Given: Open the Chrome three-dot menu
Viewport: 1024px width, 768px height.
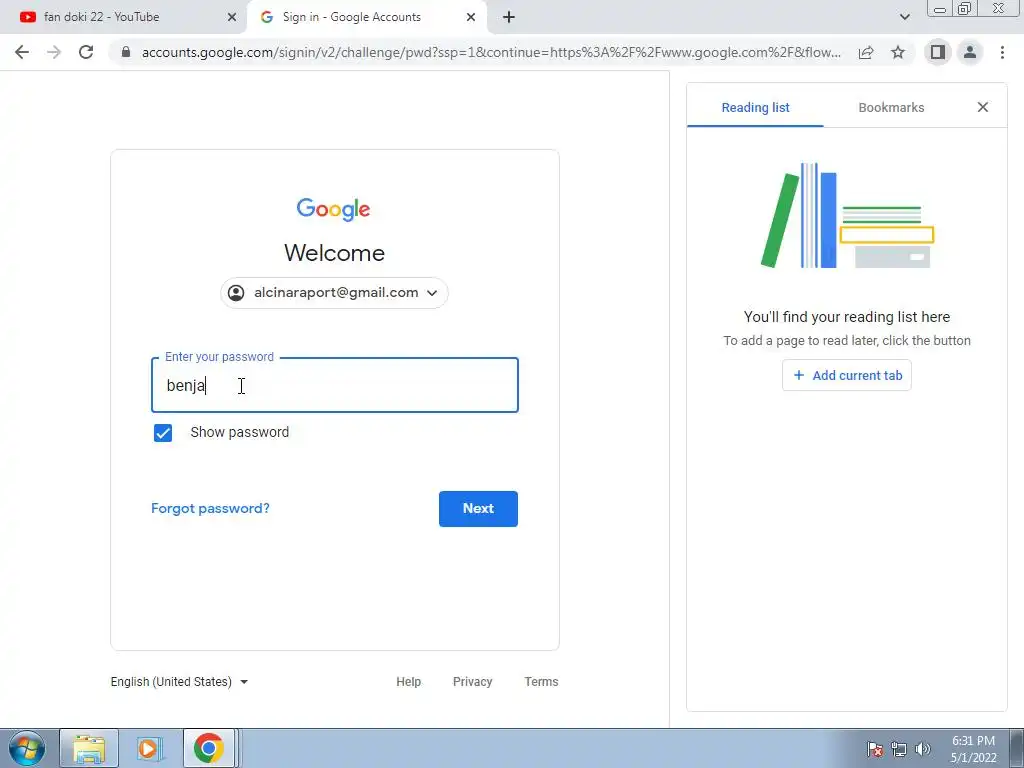Looking at the screenshot, I should tap(1002, 52).
